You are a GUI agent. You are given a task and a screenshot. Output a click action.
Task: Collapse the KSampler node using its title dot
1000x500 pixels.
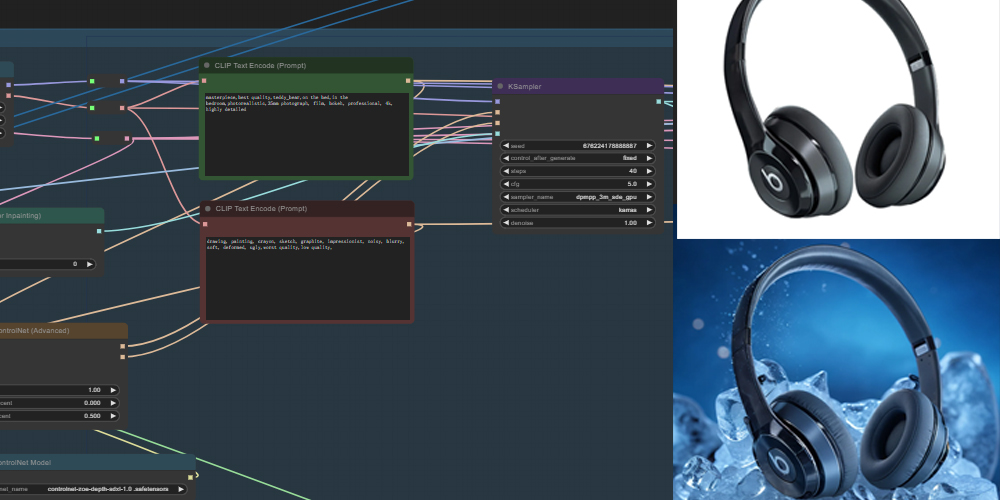tap(500, 86)
